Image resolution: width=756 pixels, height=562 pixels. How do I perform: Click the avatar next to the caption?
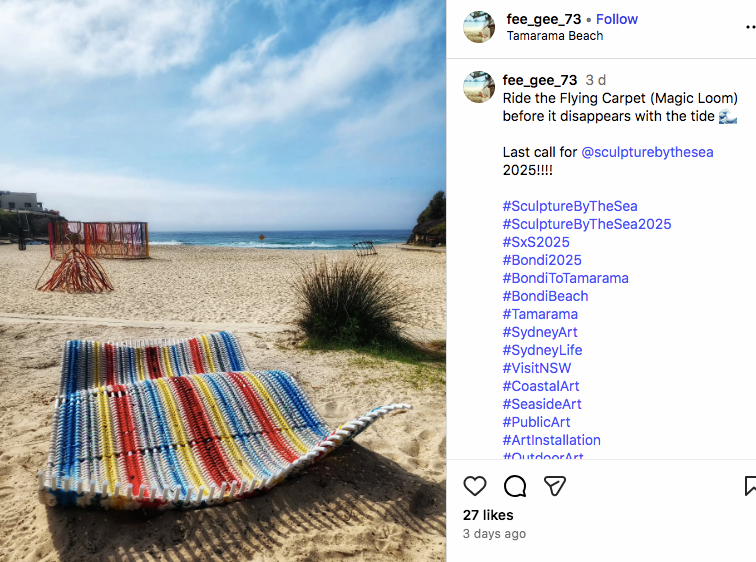[479, 87]
